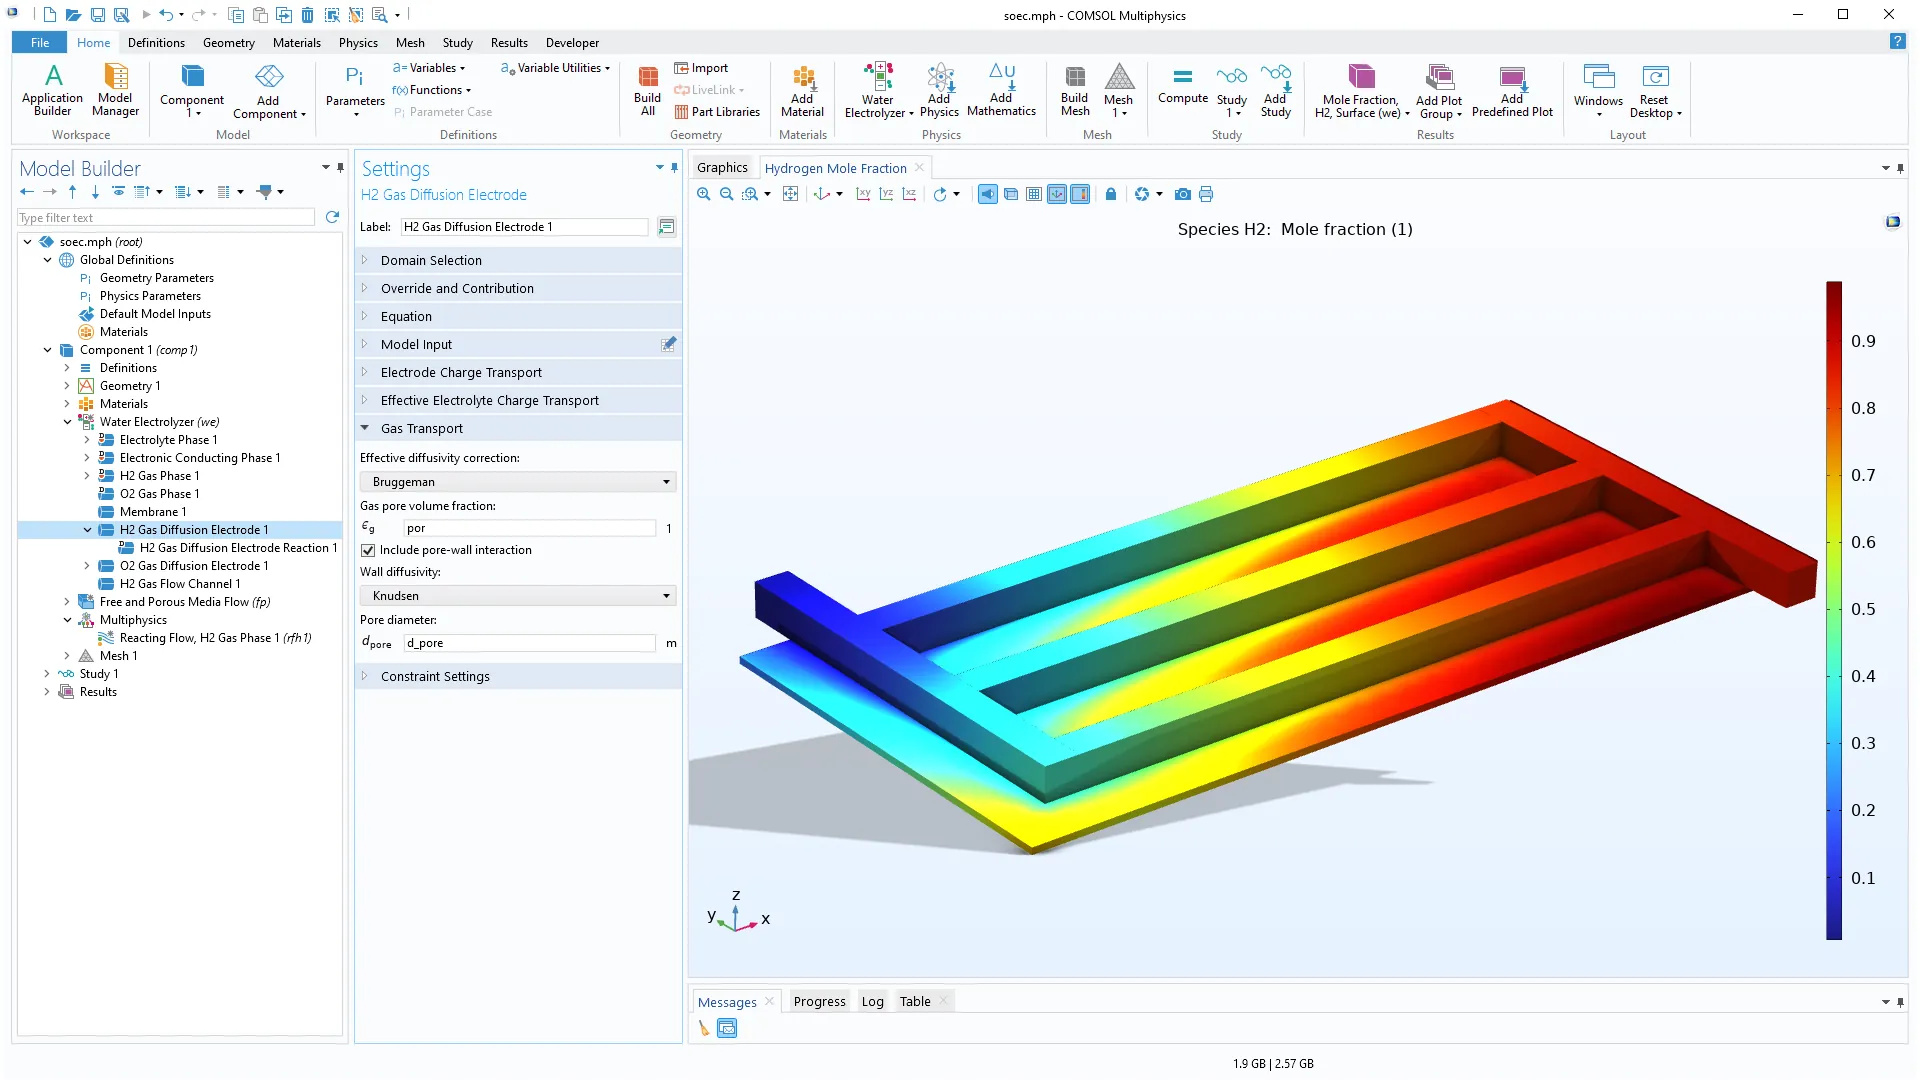Click the Print icon in graphics toolbar
1920x1080 pixels.
(x=1206, y=194)
